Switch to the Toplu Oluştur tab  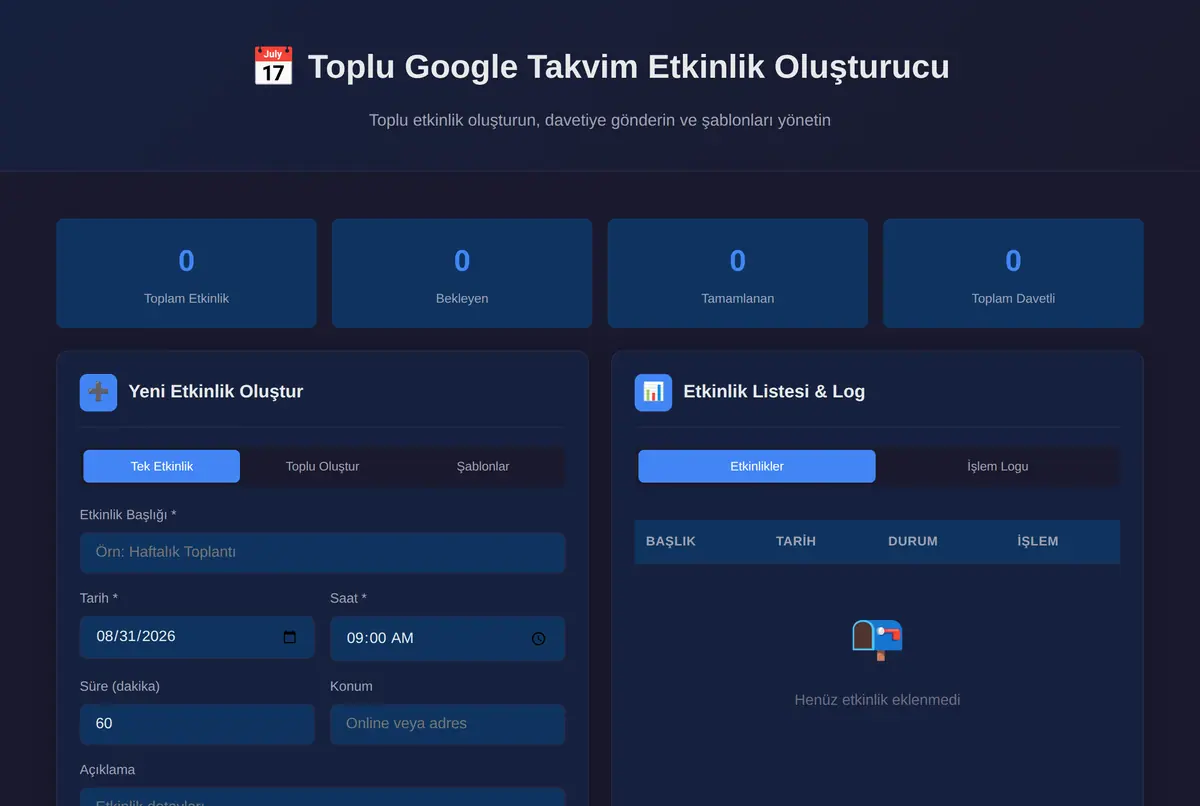322,466
